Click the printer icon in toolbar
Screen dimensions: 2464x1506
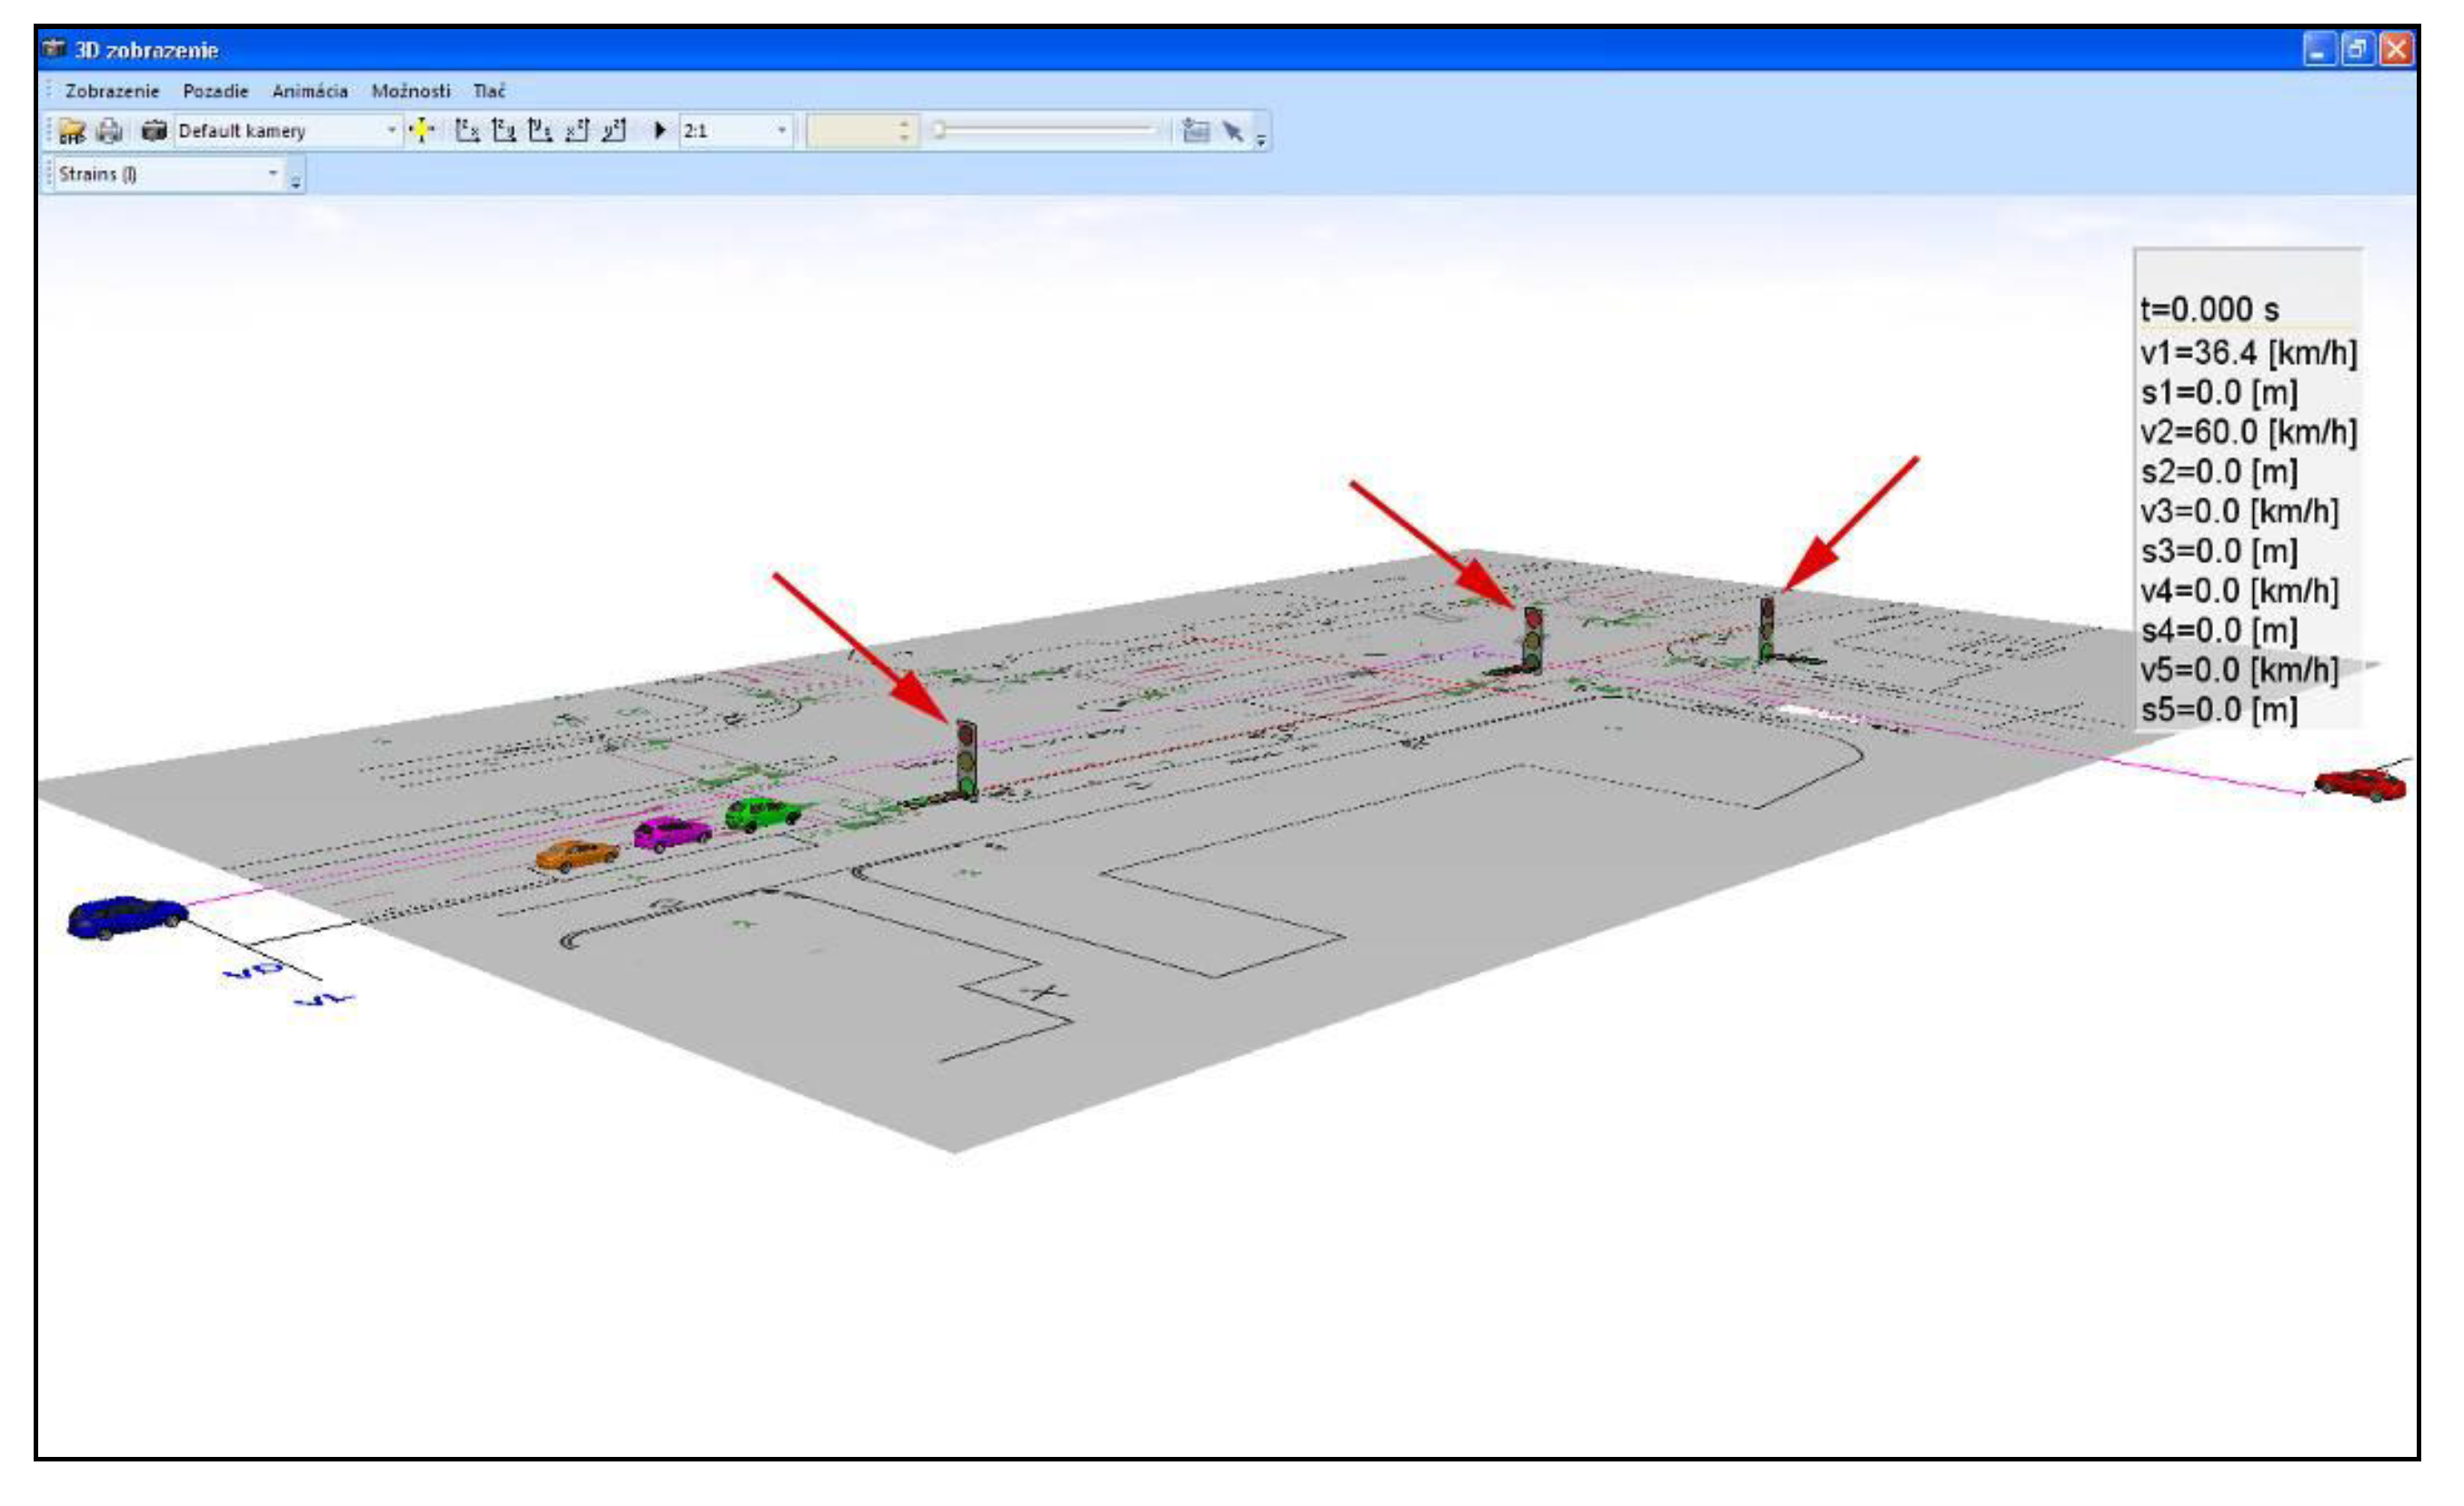(110, 131)
